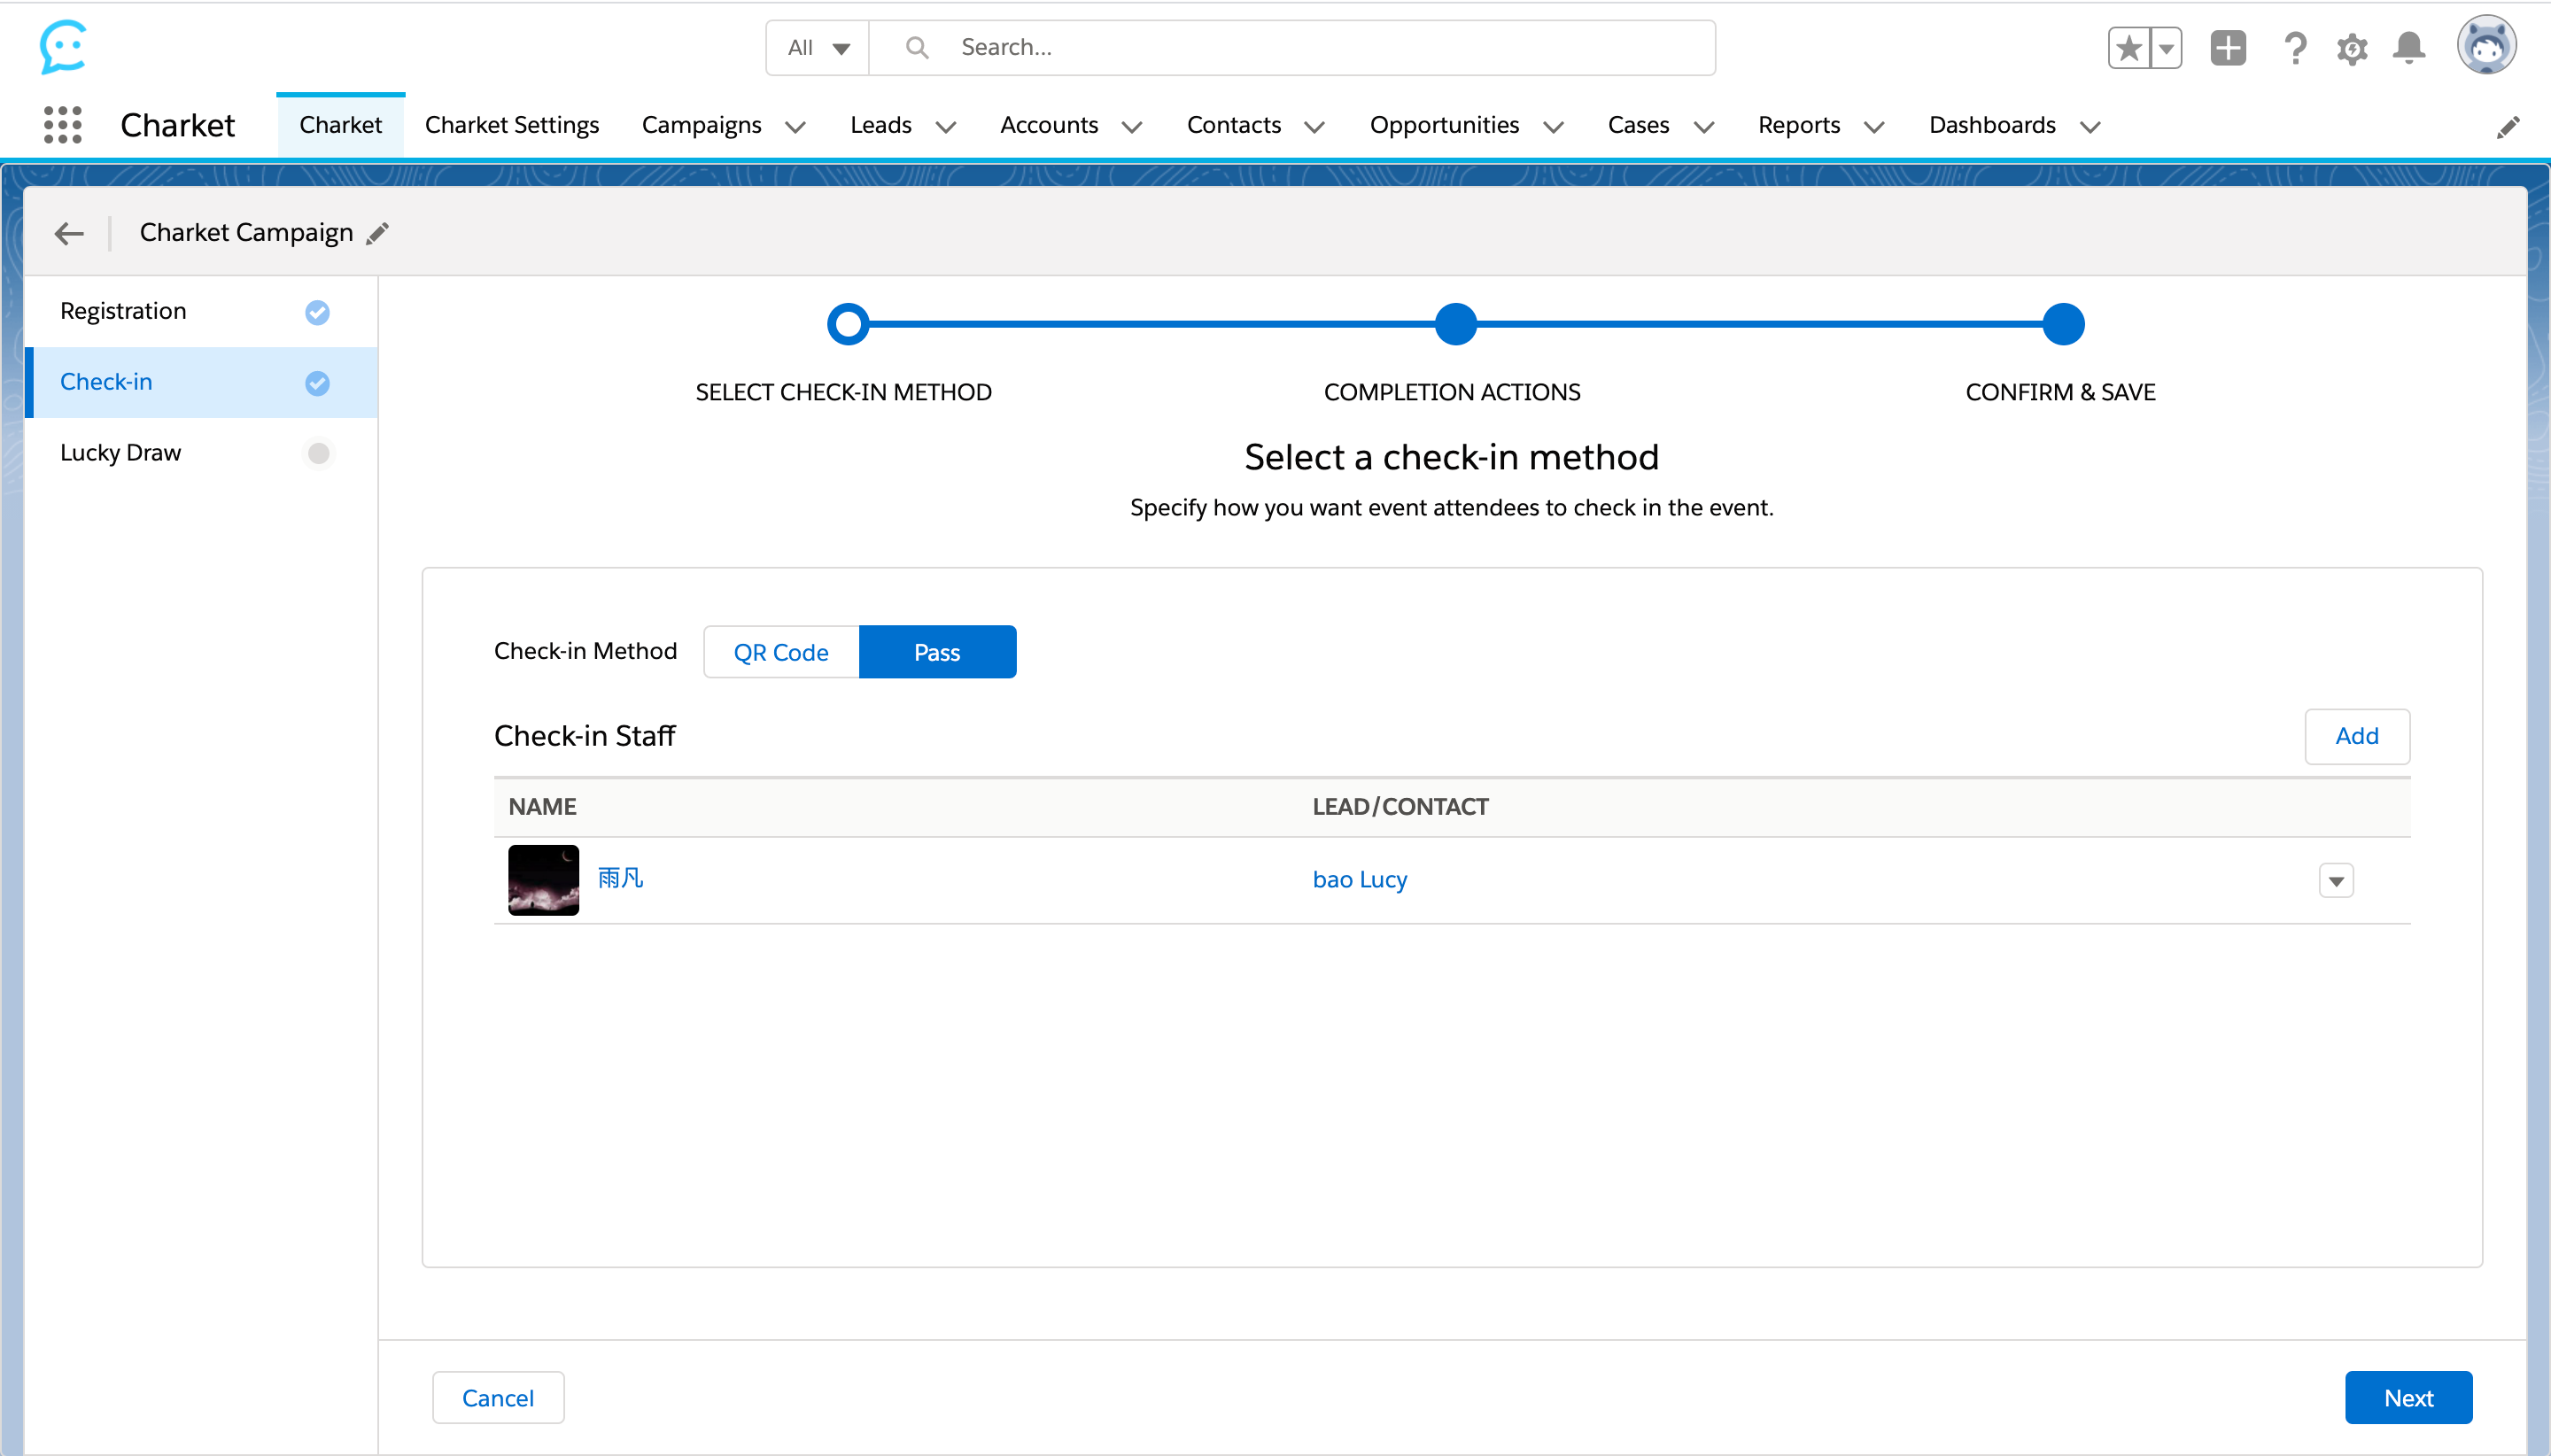This screenshot has height=1456, width=2551.
Task: Open the setup gear icon
Action: coord(2352,48)
